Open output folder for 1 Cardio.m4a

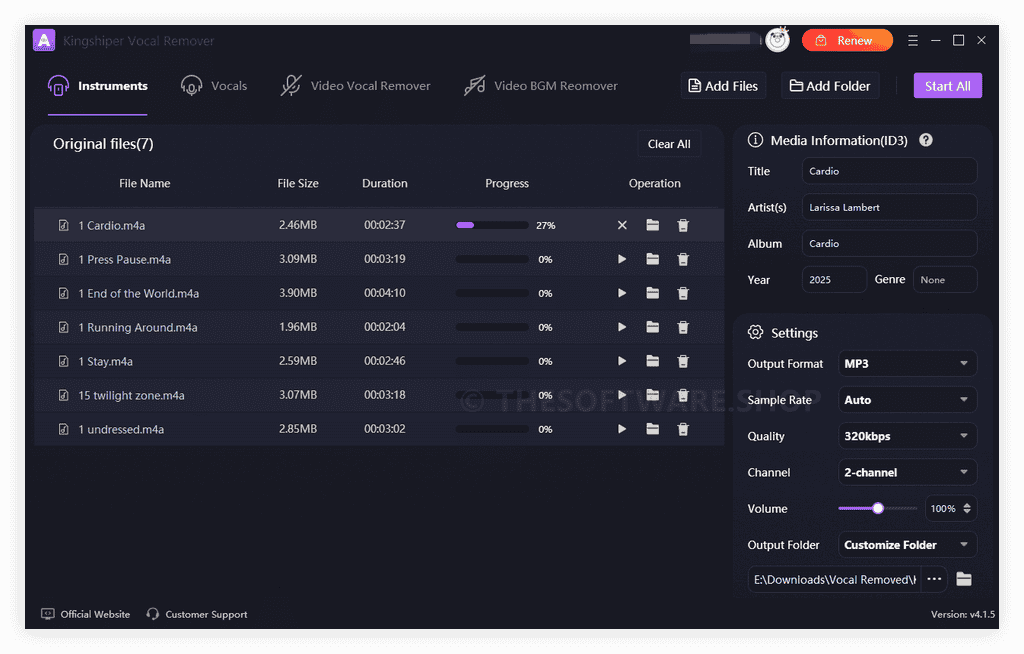pyautogui.click(x=652, y=225)
